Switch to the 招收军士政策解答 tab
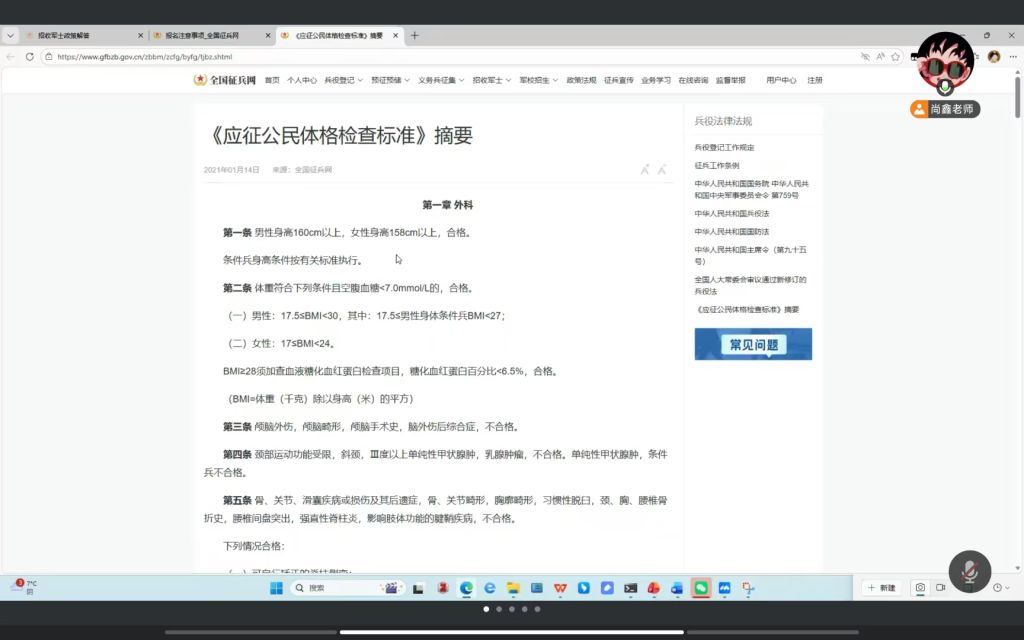Viewport: 1024px width, 640px height. point(75,35)
